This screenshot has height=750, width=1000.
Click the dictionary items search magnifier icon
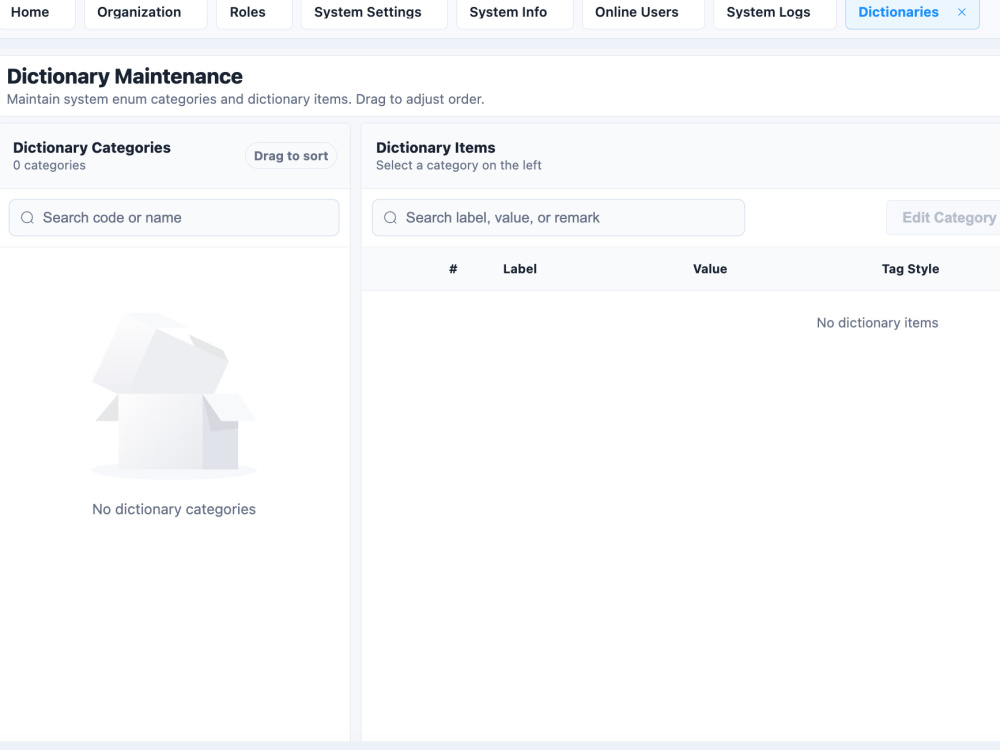[x=390, y=217]
